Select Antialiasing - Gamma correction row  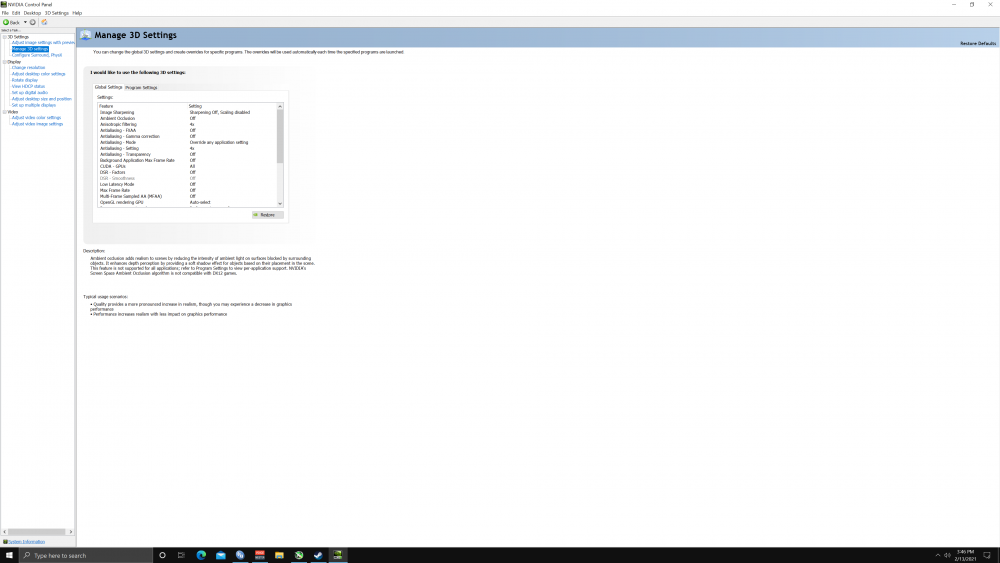tap(188, 136)
